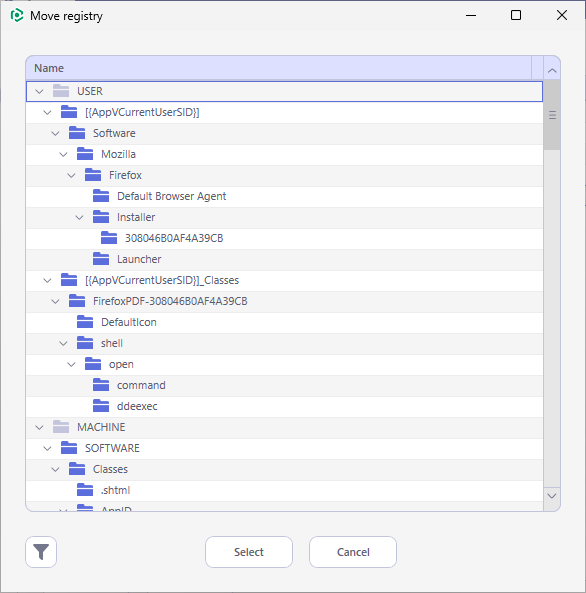Click the folder icon beside Software
586x593 pixels.
tap(77, 133)
